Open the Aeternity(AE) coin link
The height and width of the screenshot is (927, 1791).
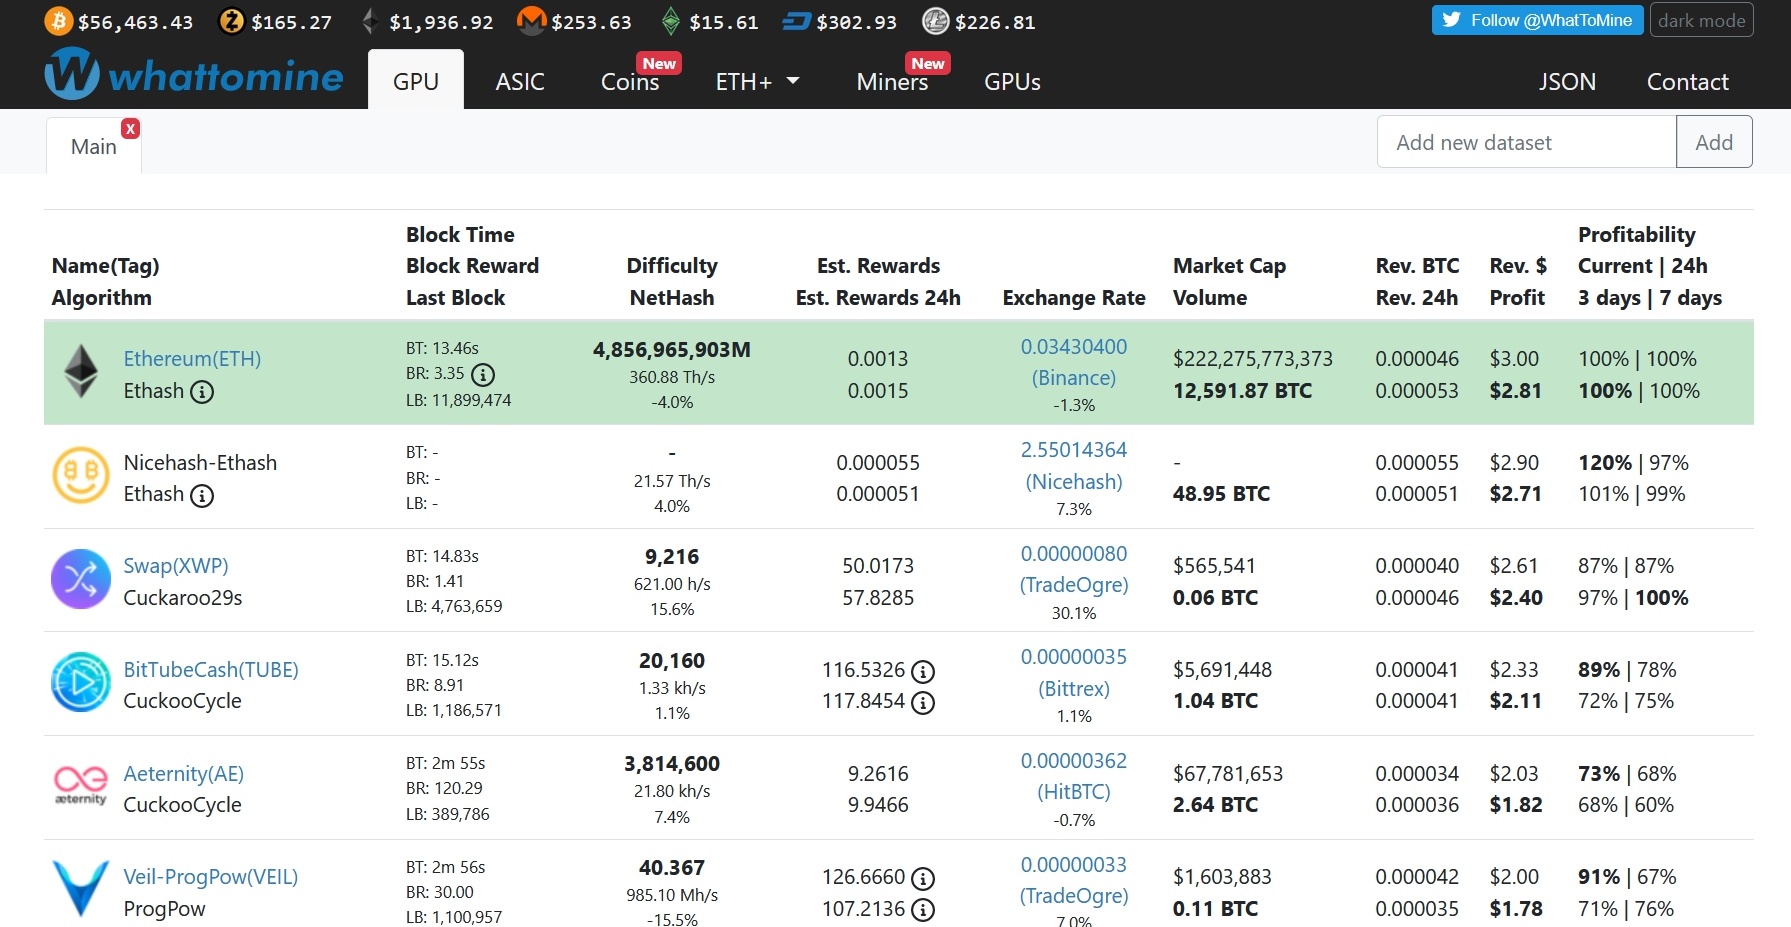(184, 774)
